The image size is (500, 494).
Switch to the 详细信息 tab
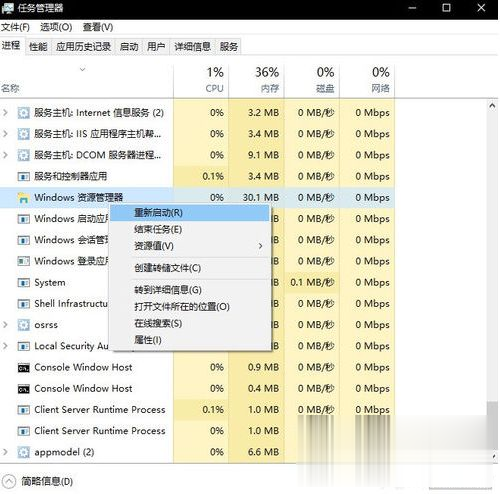(193, 47)
